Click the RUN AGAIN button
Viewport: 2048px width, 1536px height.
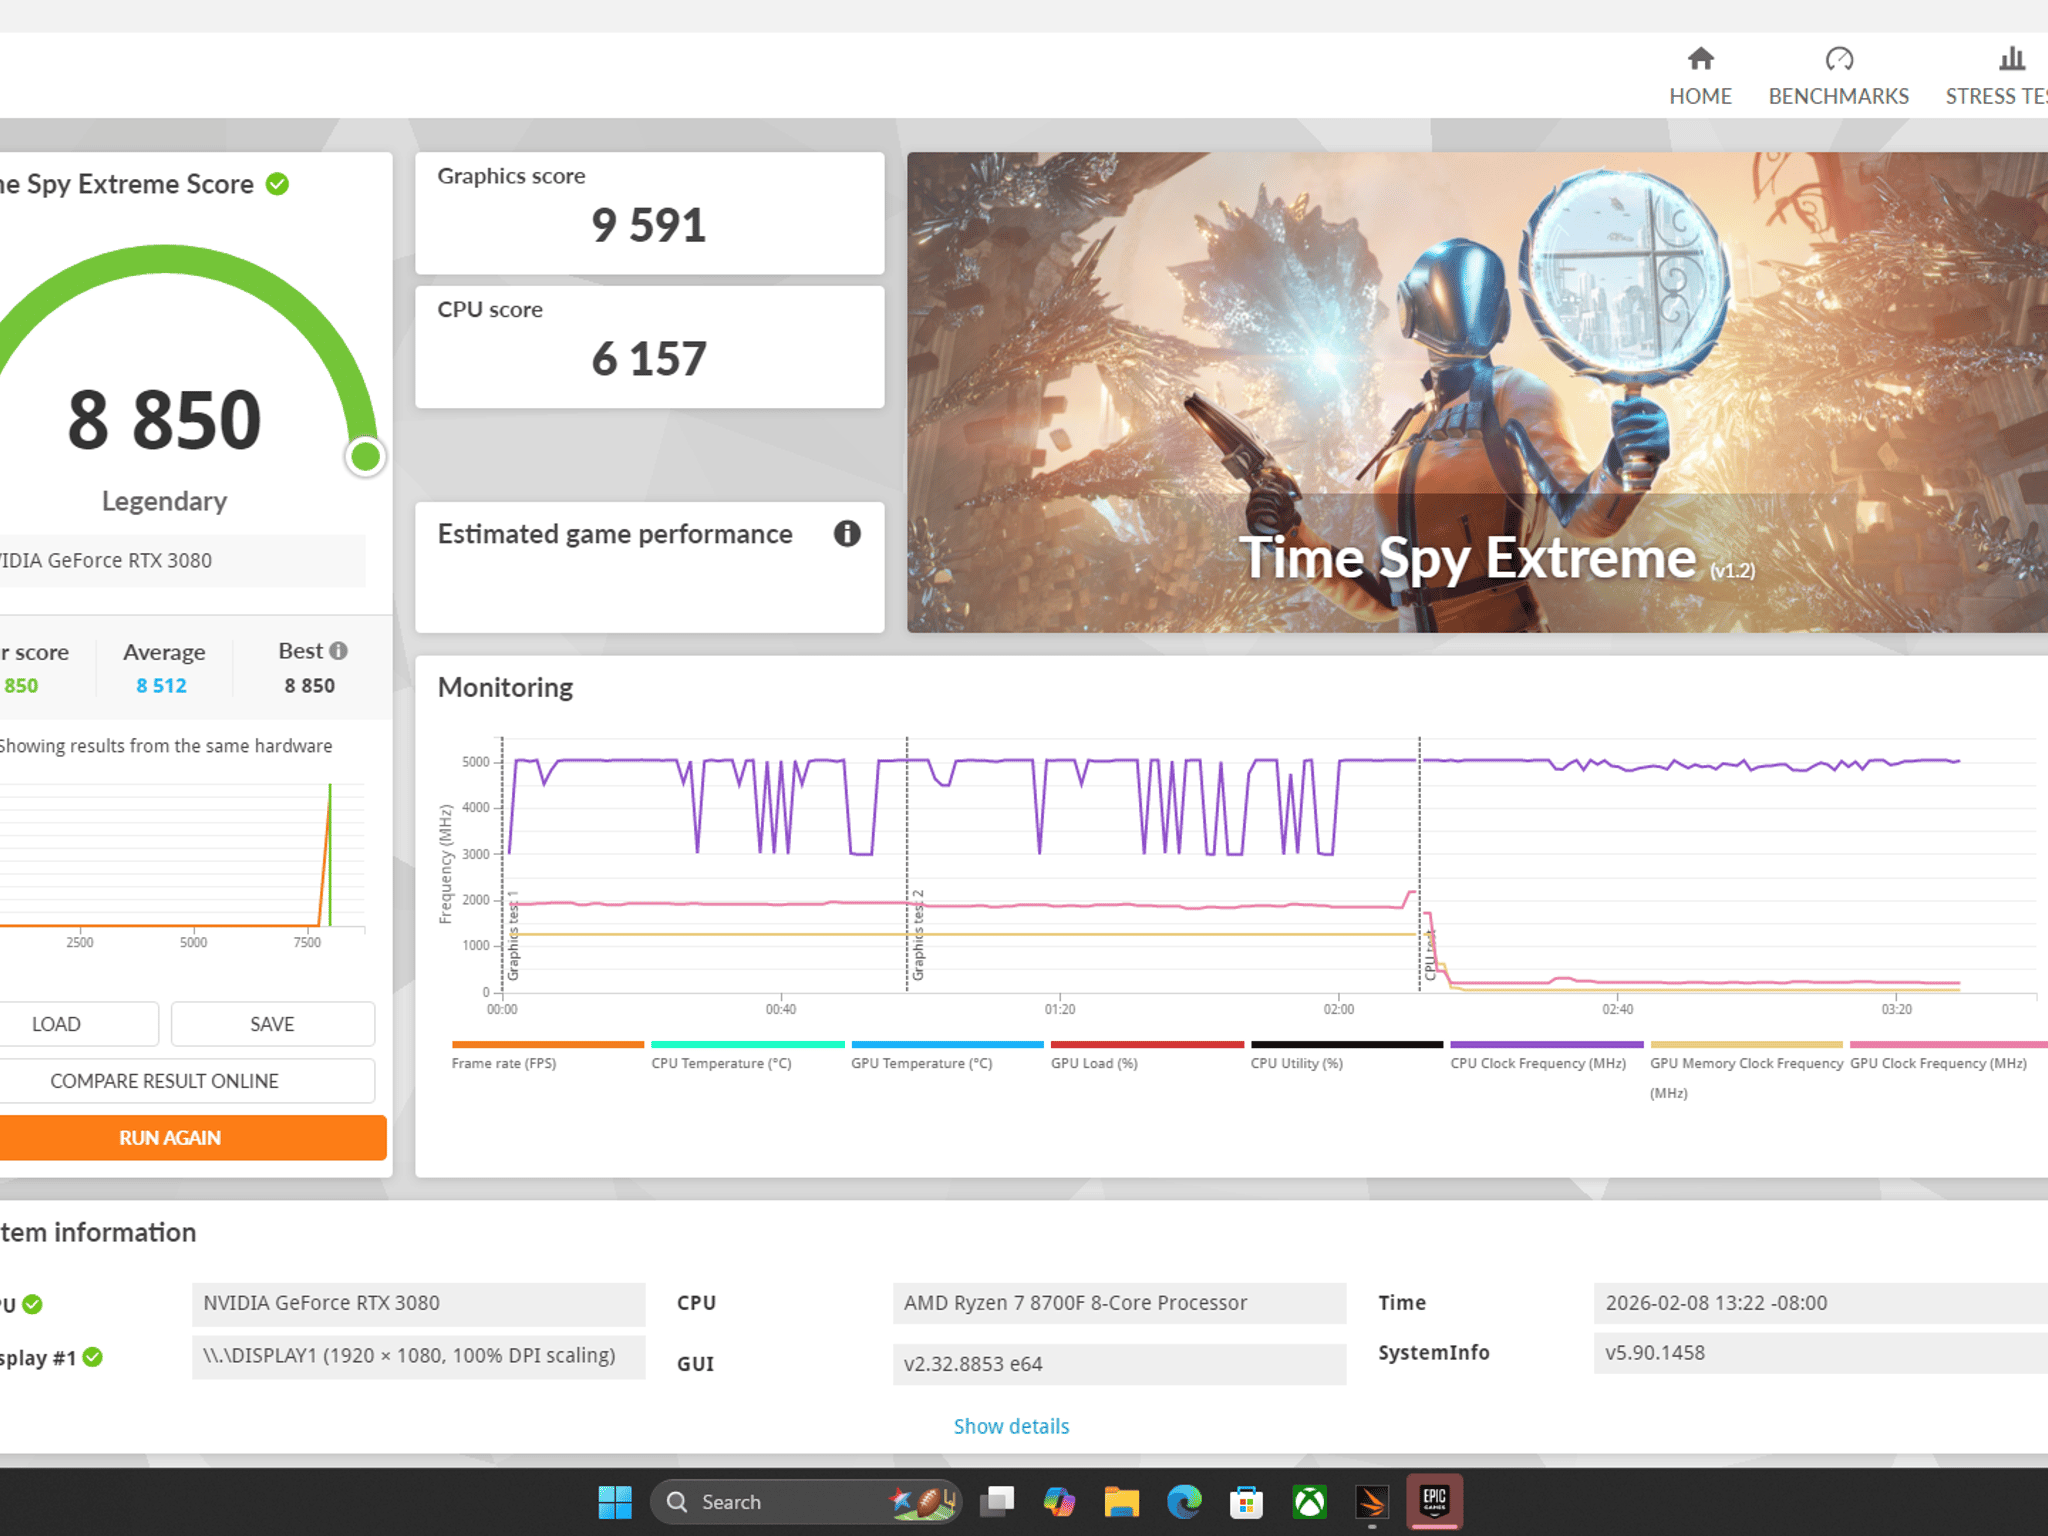(x=192, y=1138)
